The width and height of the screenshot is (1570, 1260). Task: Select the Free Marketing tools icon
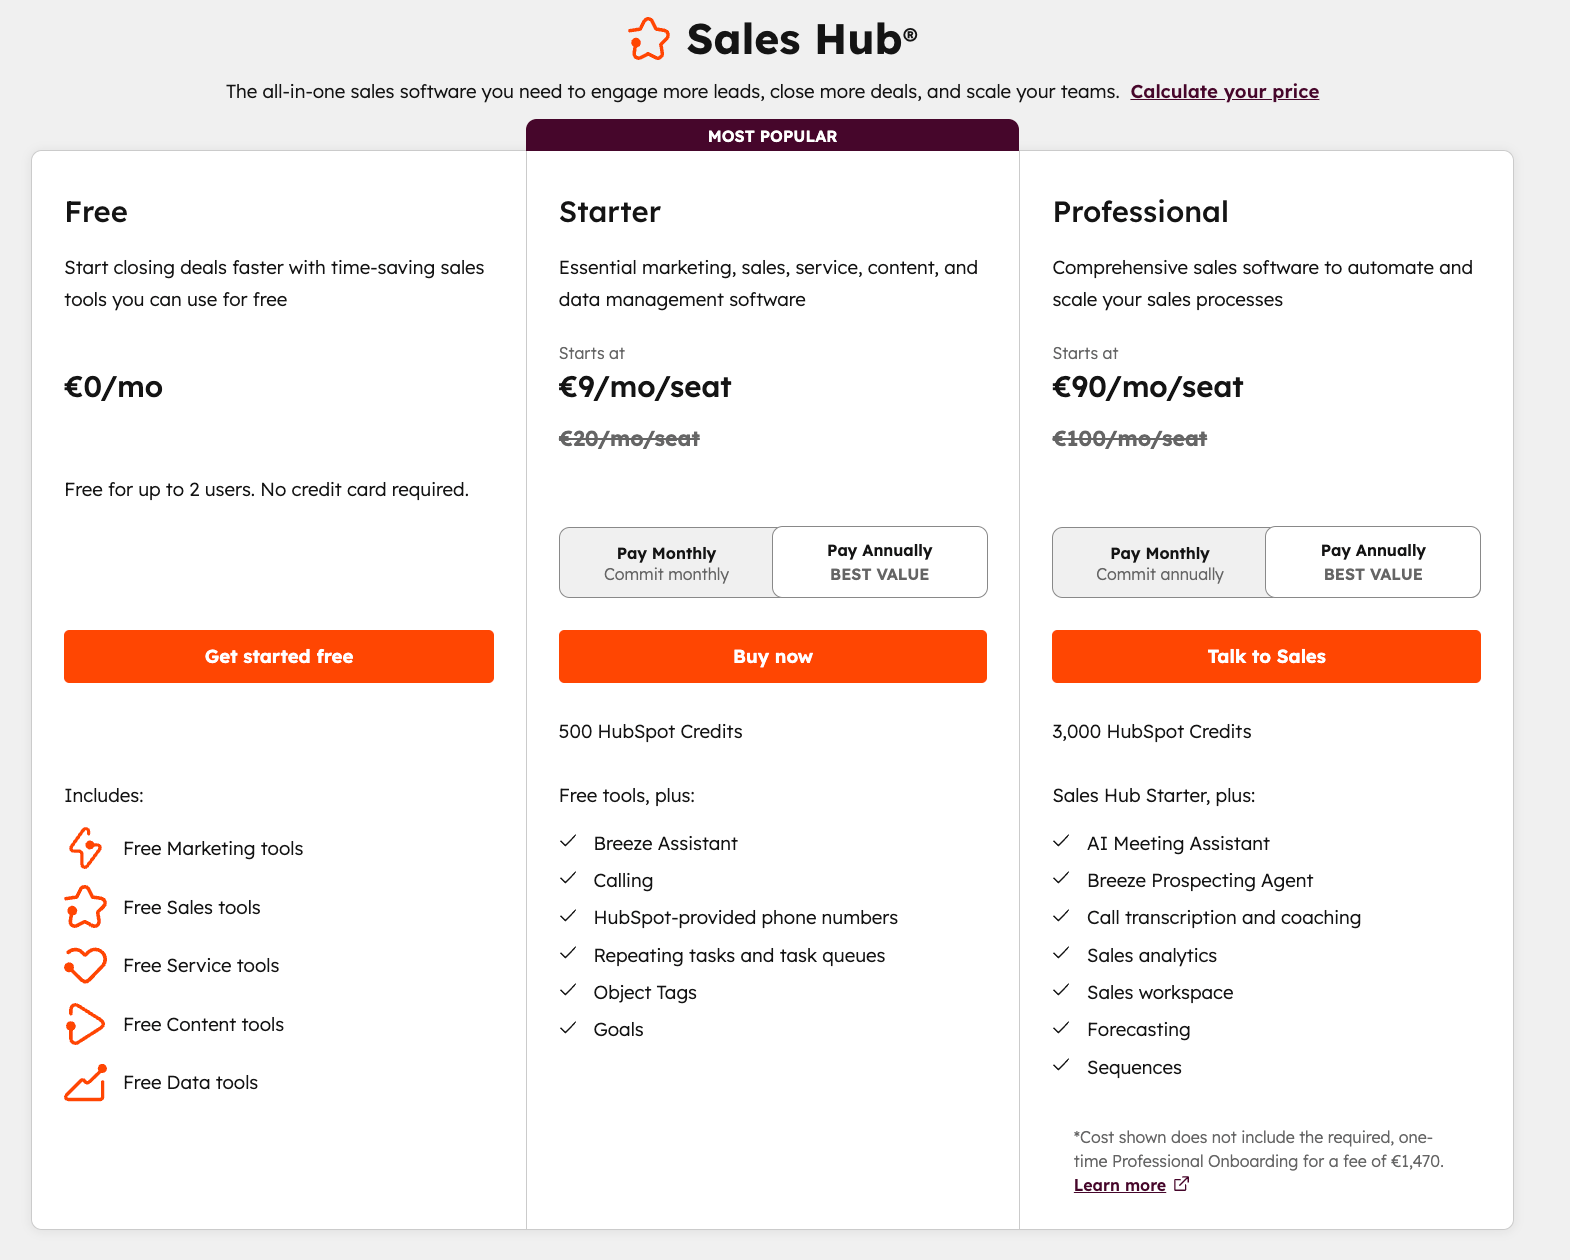(86, 848)
